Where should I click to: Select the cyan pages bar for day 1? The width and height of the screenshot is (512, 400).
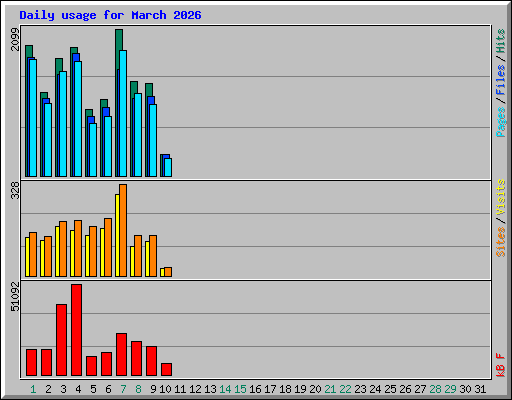pyautogui.click(x=33, y=118)
